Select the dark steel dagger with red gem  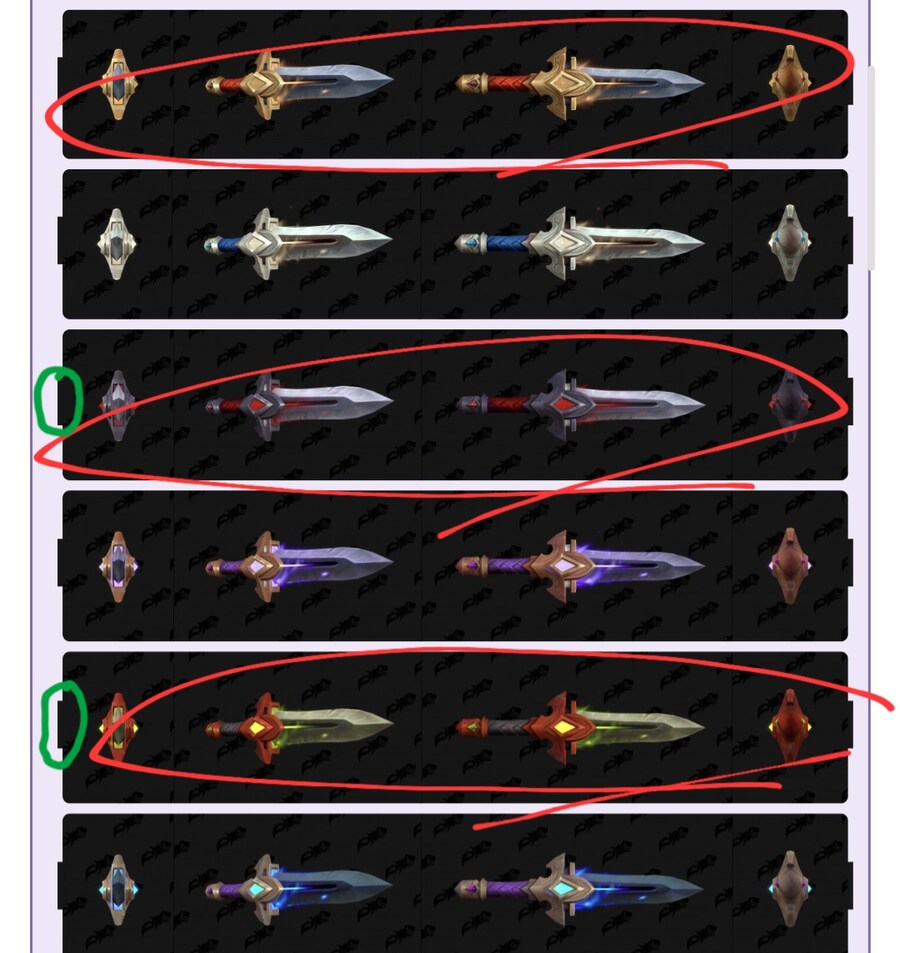(x=299, y=405)
